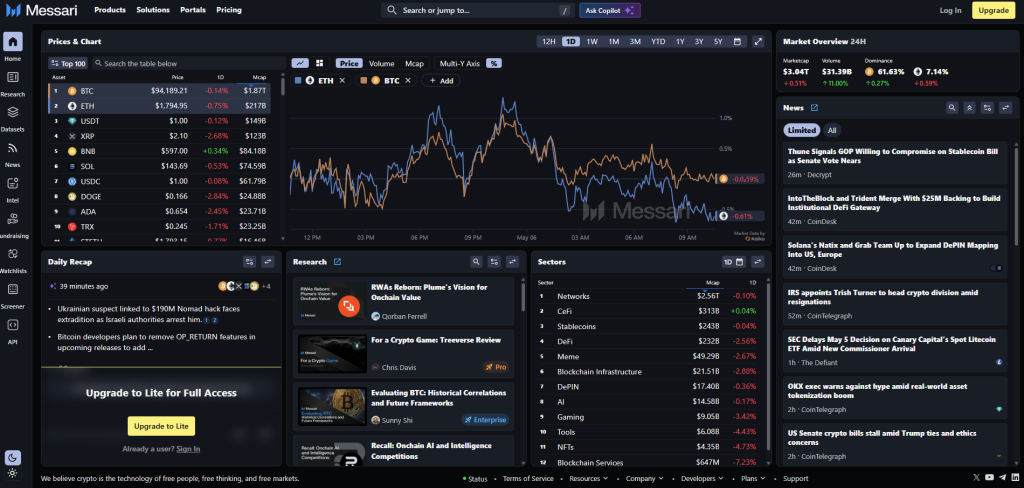Screen dimensions: 1024x488
Task: Expand the Resources footer menu
Action: (588, 478)
